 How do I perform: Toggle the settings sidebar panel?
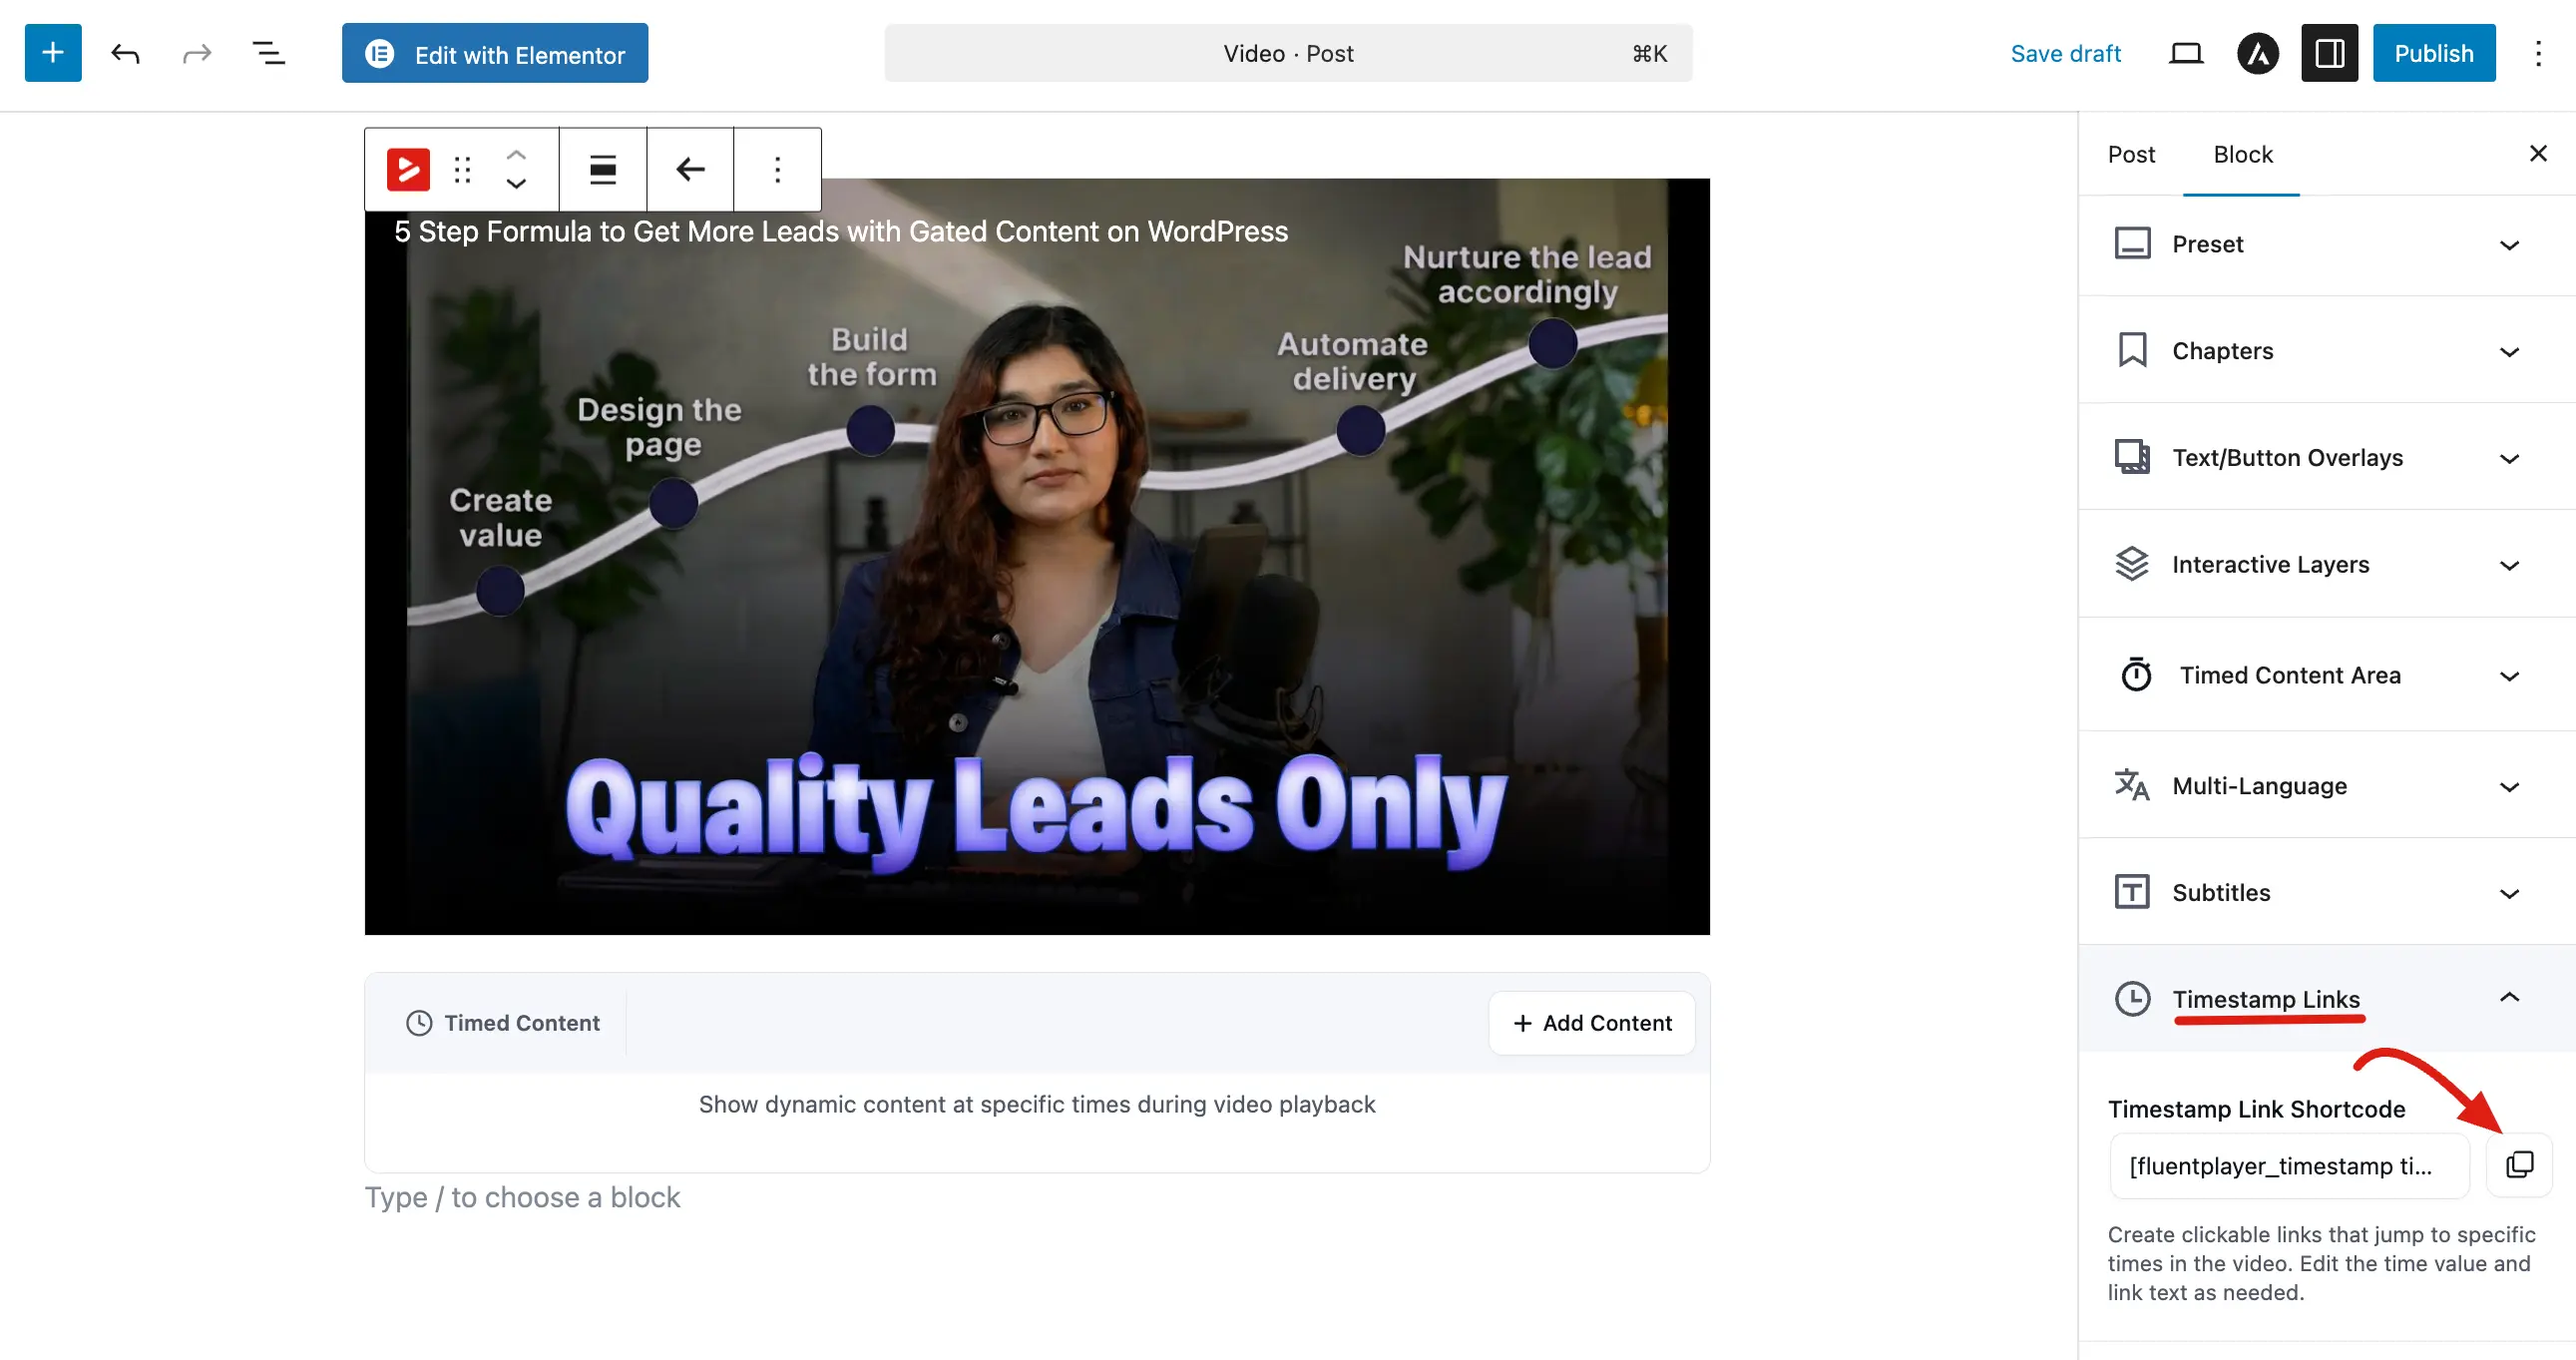coord(2329,53)
